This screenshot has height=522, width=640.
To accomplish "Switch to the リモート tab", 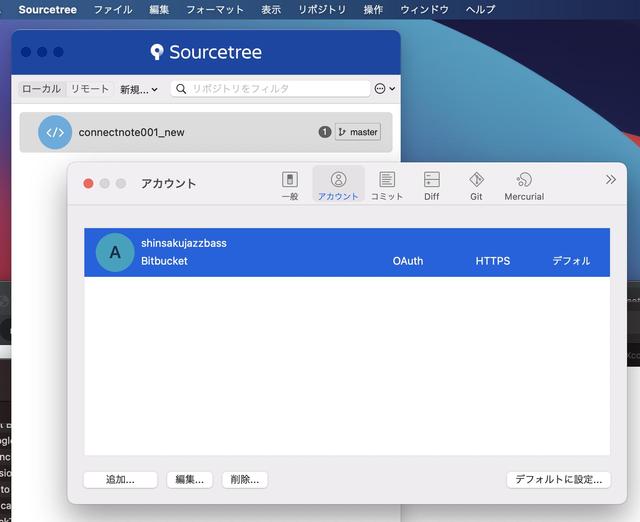I will (x=90, y=89).
